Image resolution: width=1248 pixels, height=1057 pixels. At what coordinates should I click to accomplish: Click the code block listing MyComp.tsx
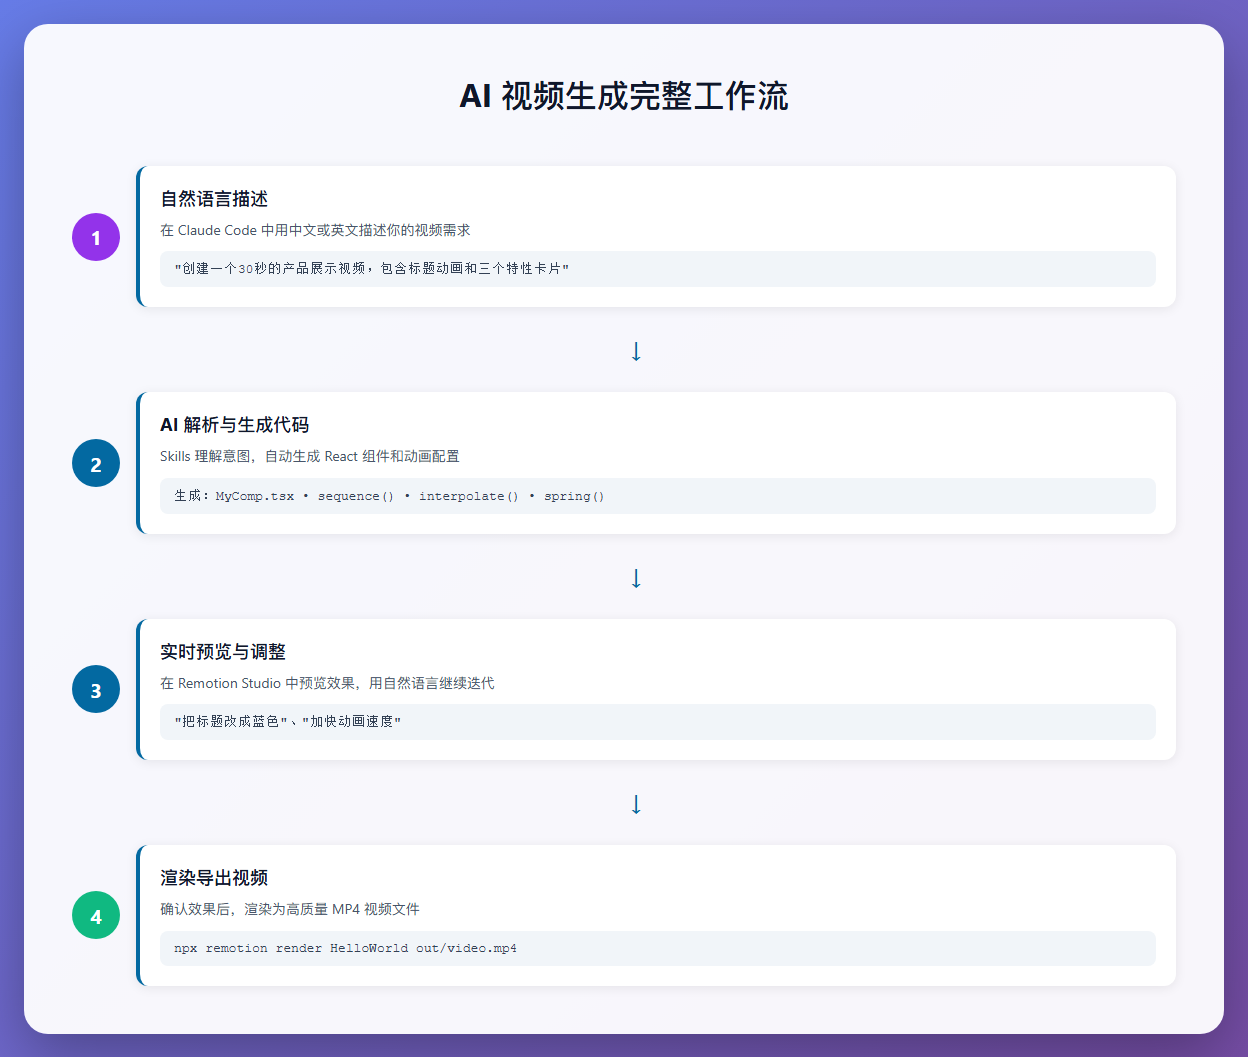point(658,496)
